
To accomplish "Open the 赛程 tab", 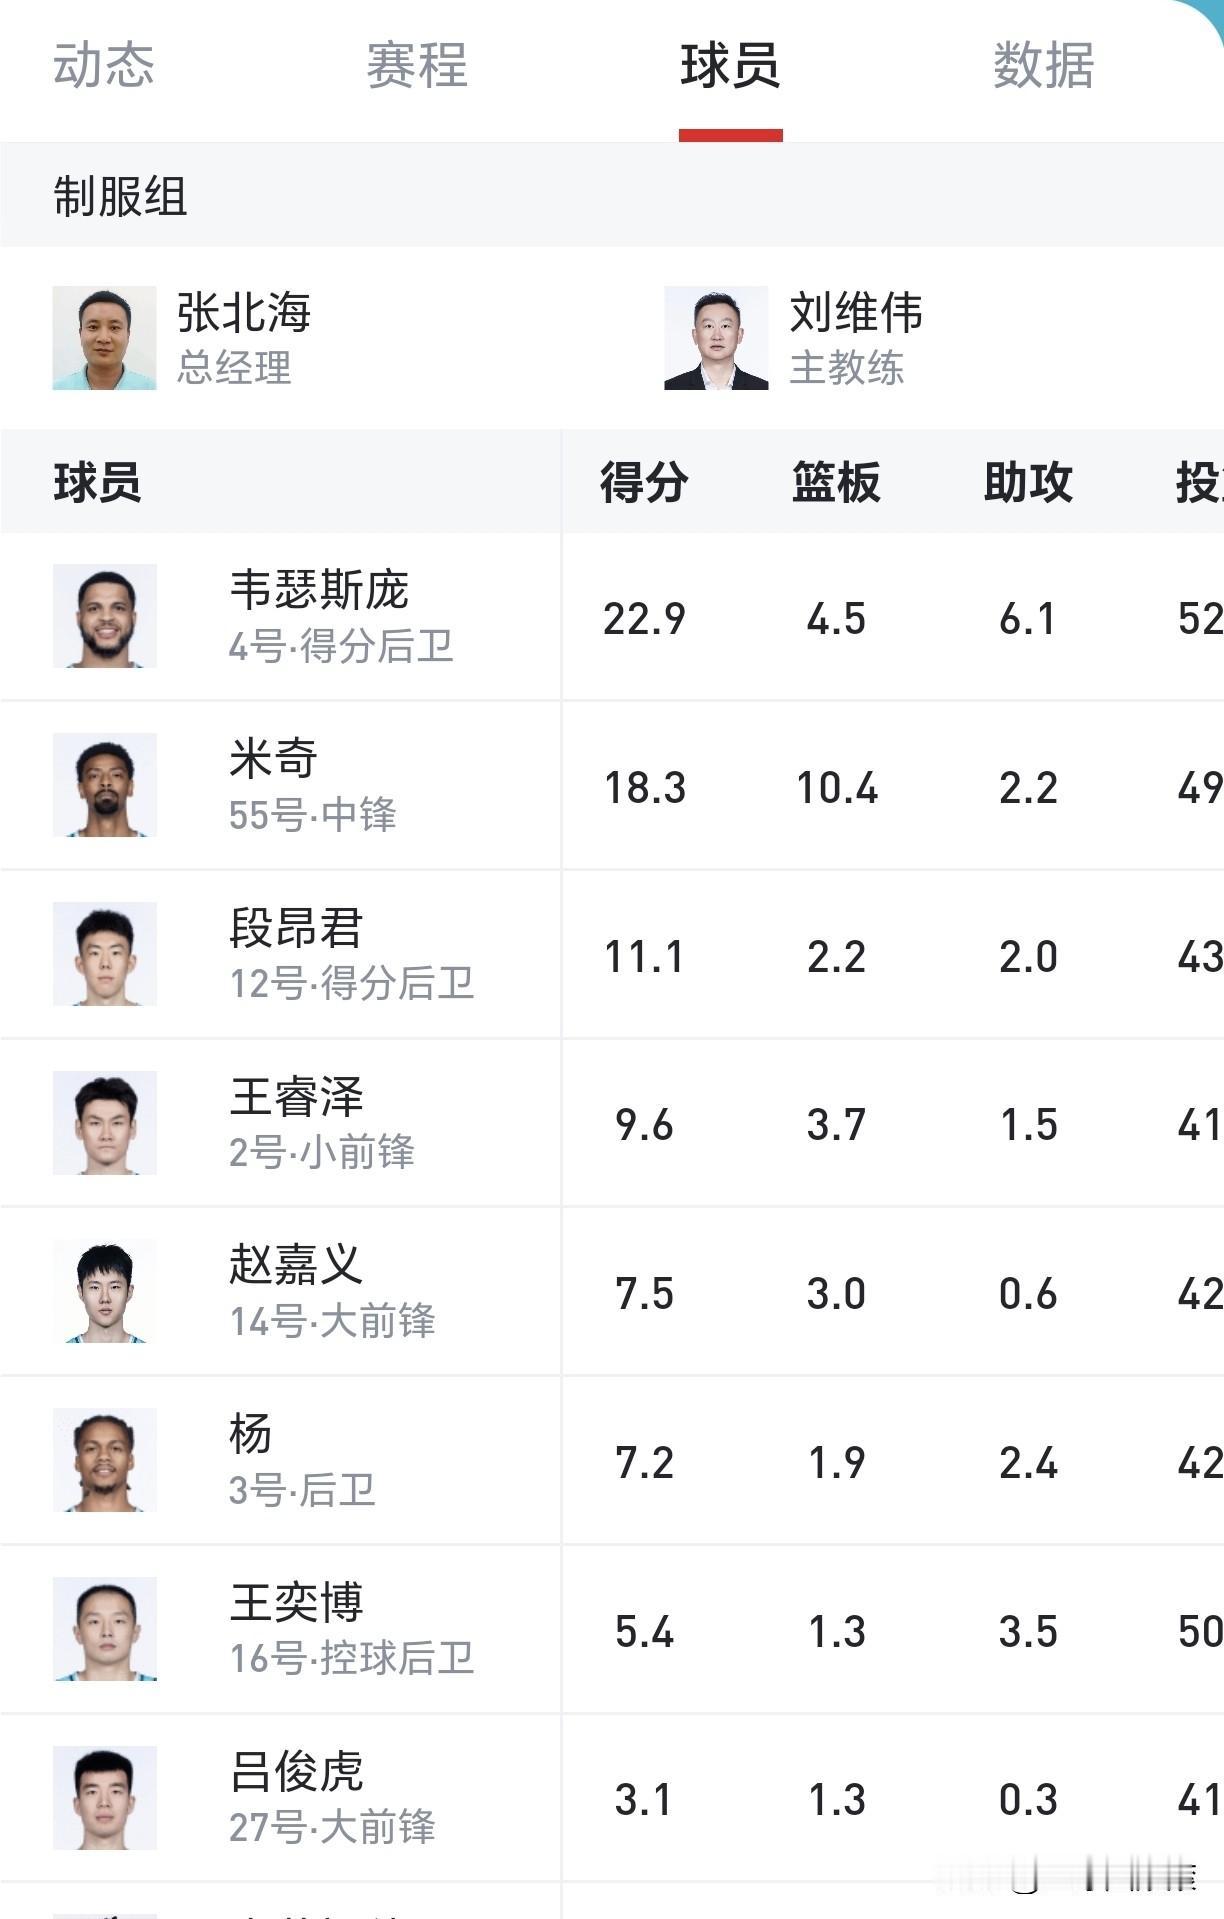I will 417,66.
